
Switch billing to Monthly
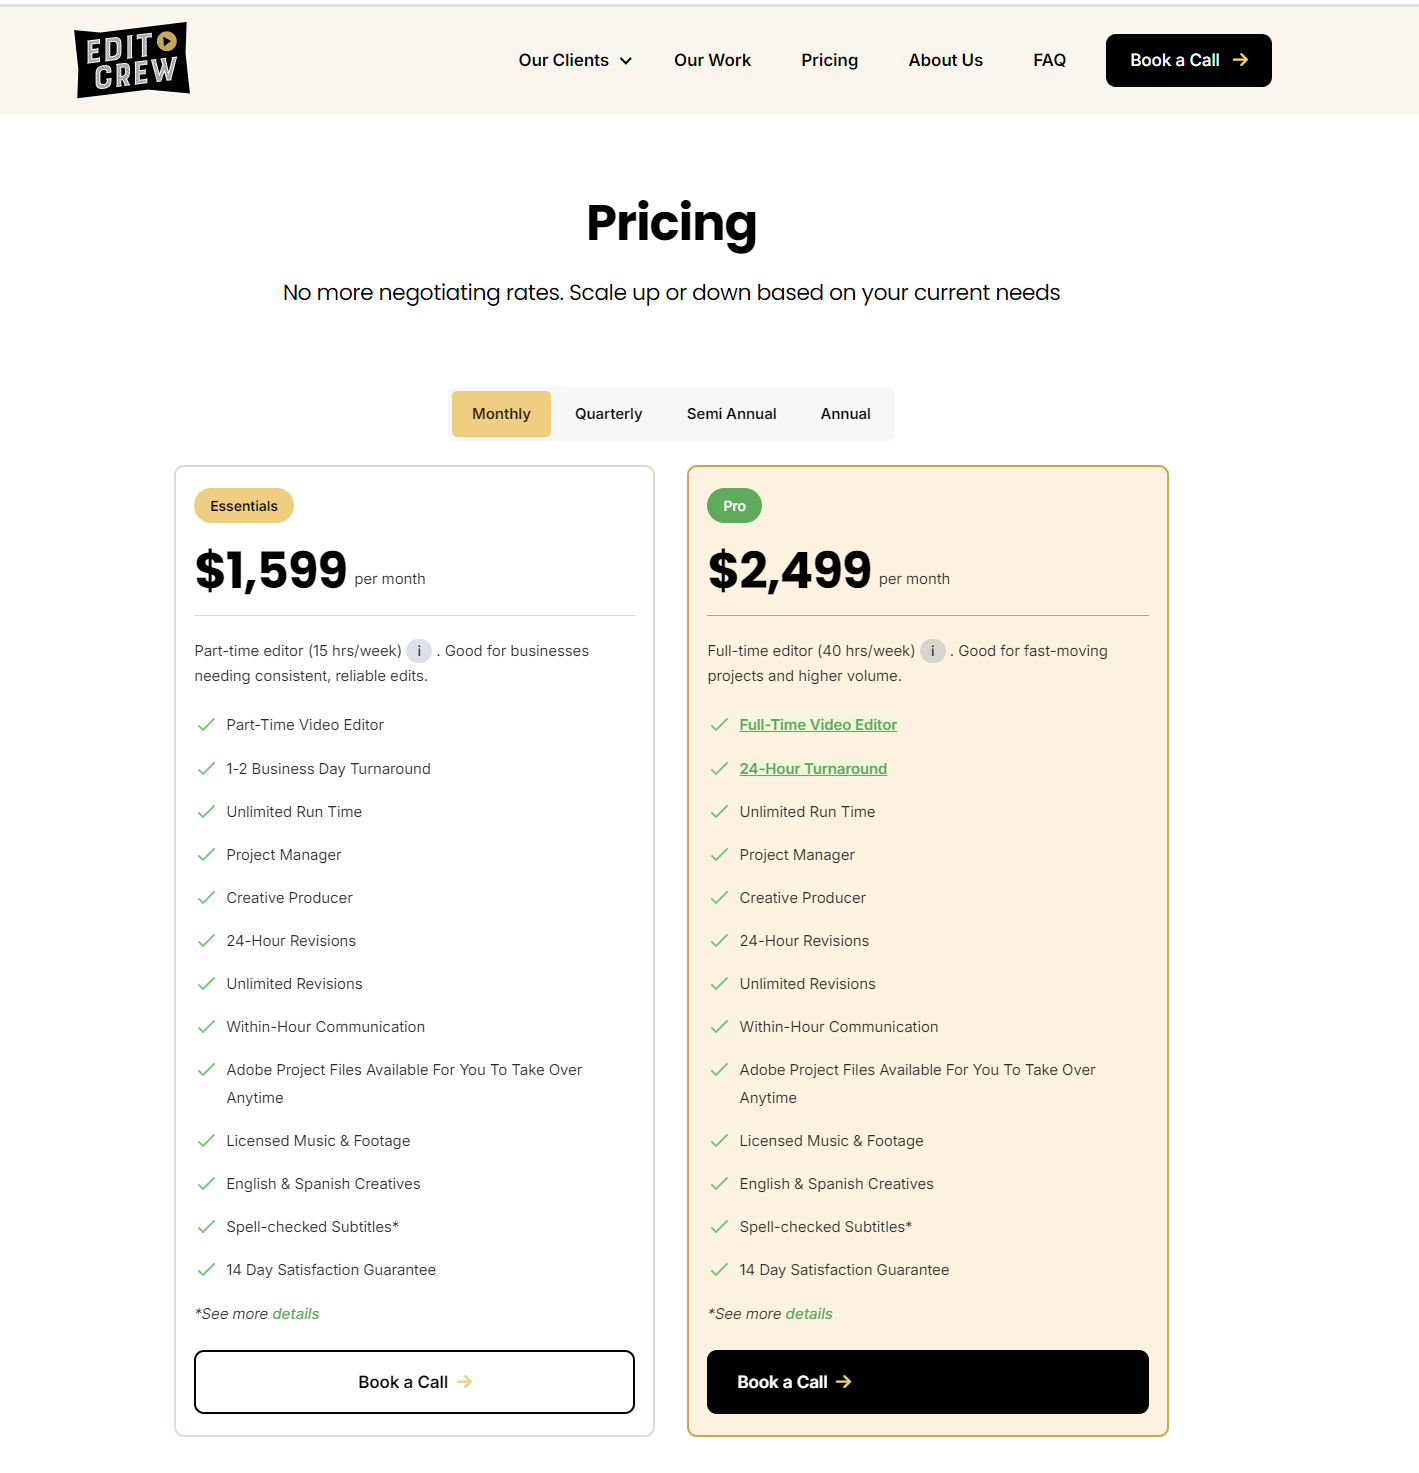[501, 414]
